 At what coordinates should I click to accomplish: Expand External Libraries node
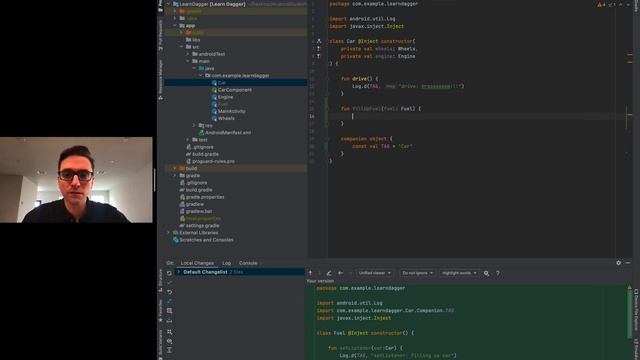168,233
